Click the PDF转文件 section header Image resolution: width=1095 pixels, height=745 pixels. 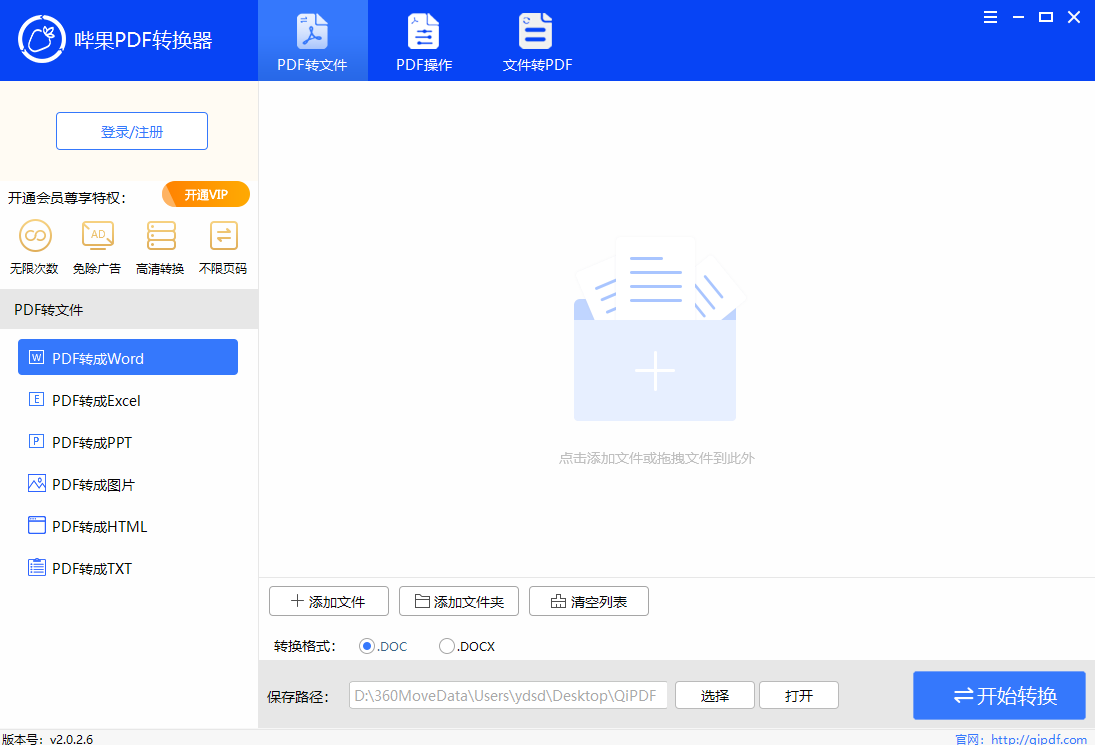[x=128, y=309]
